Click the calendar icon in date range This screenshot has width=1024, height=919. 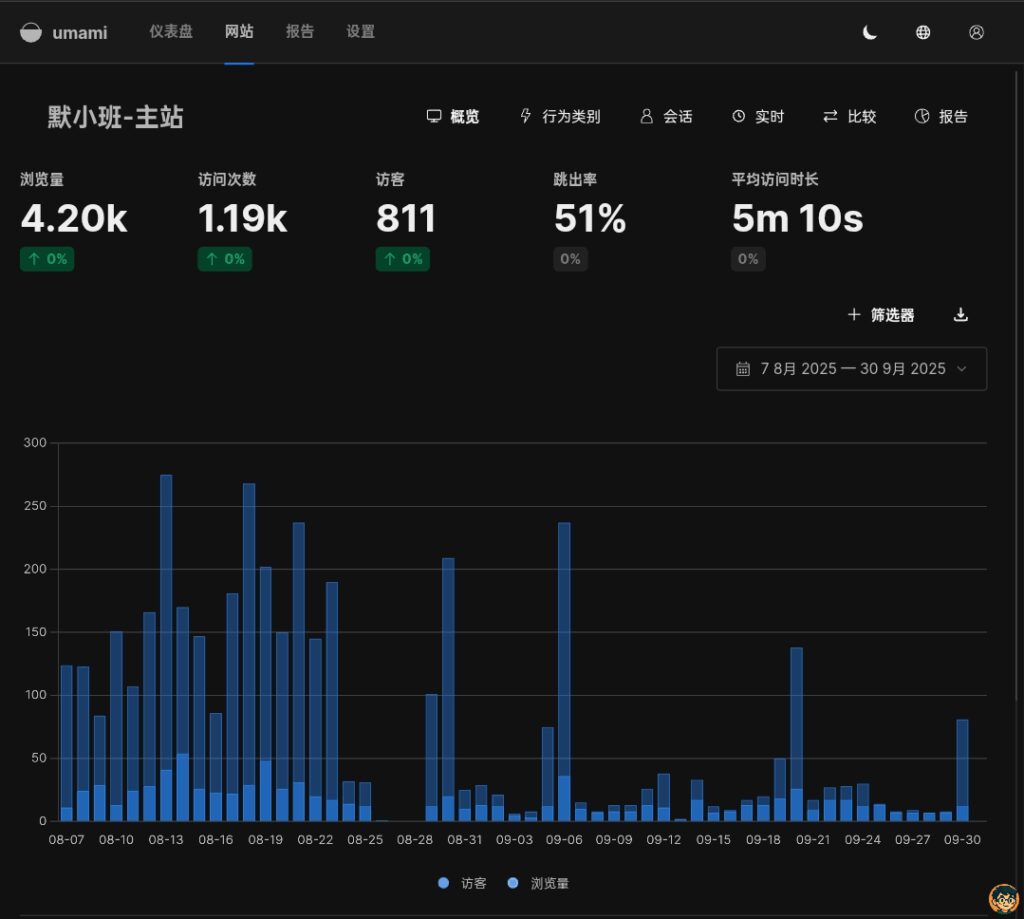(743, 369)
